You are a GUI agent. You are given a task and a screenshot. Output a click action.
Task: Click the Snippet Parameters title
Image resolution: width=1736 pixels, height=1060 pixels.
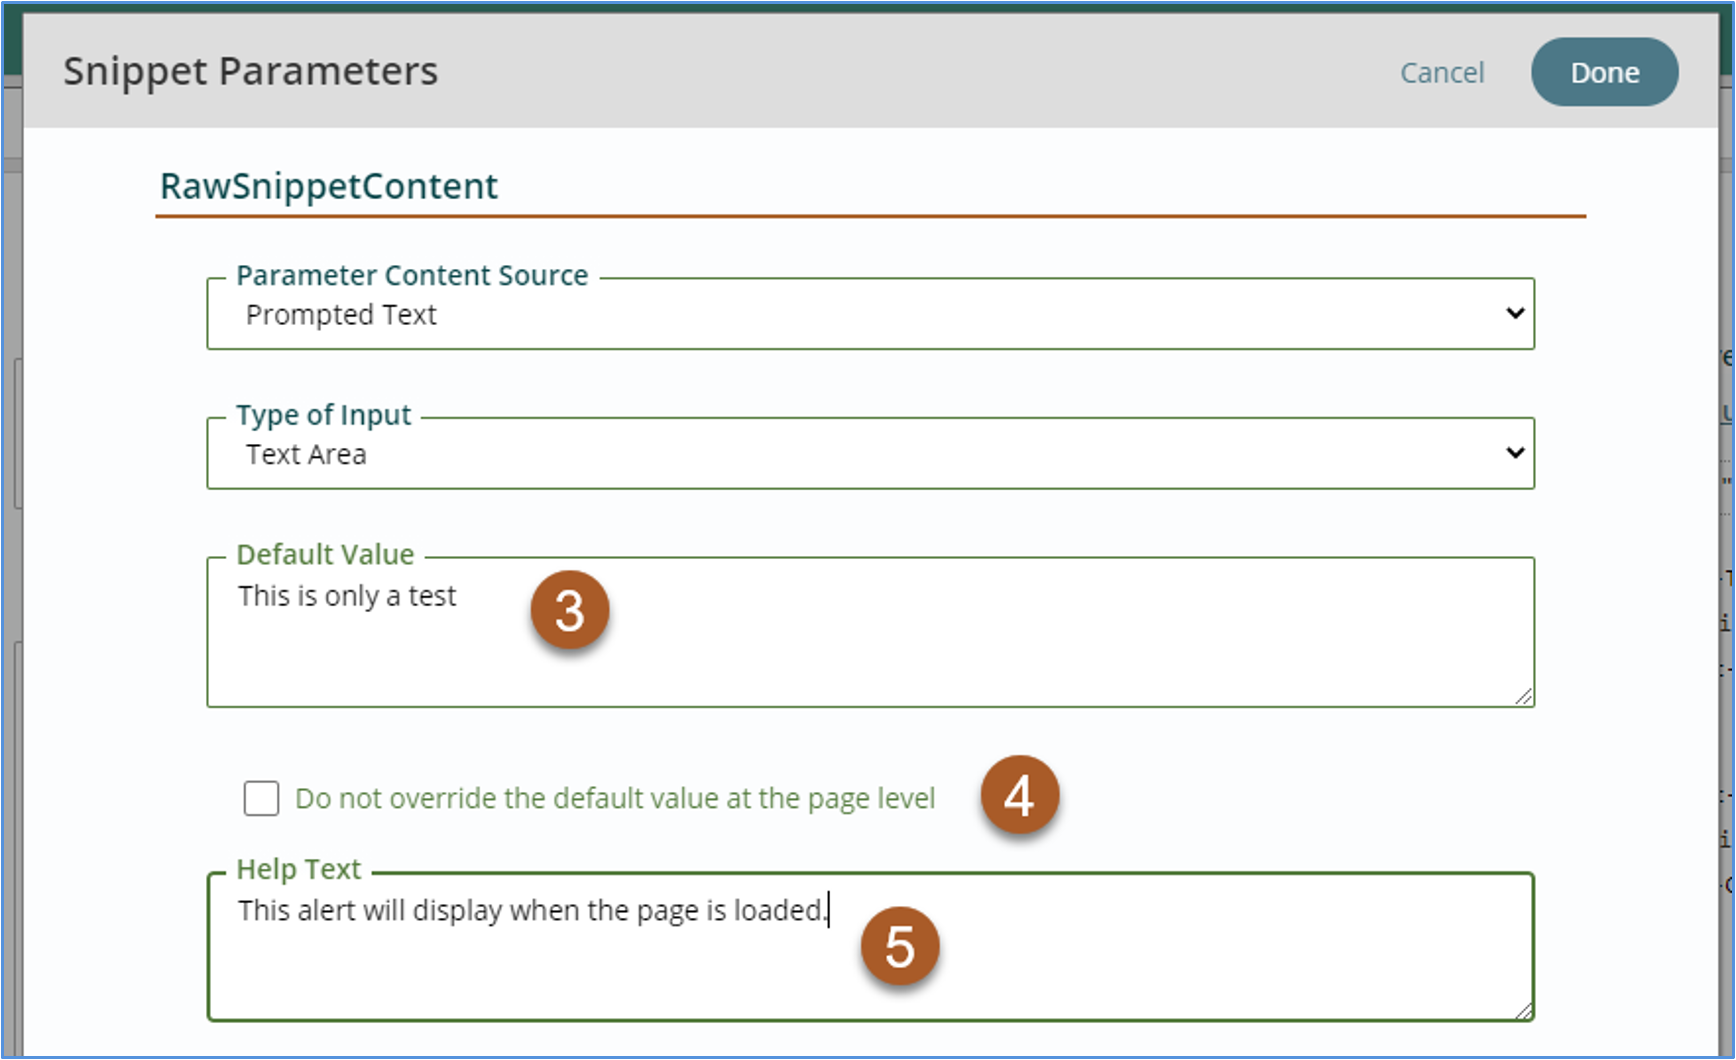pos(250,72)
